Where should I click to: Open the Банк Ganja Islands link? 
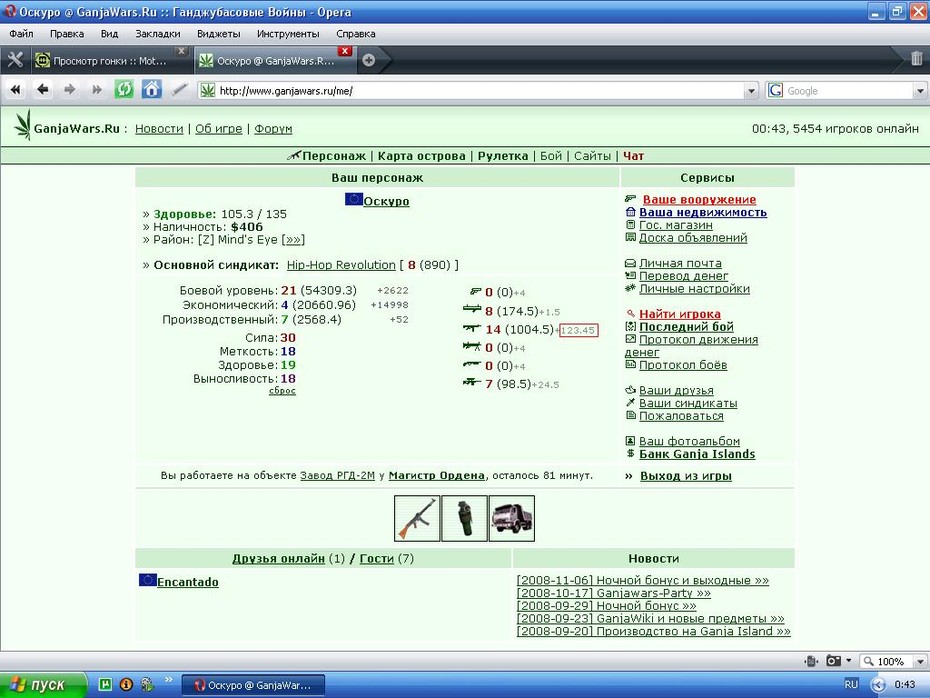[697, 454]
